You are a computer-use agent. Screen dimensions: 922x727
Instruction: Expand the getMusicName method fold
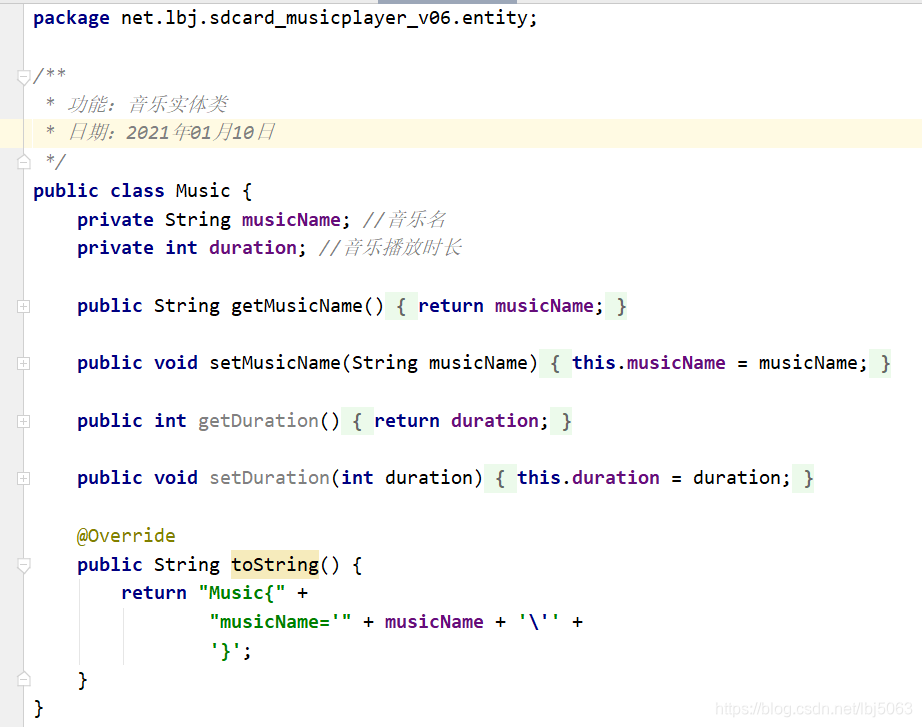click(24, 306)
